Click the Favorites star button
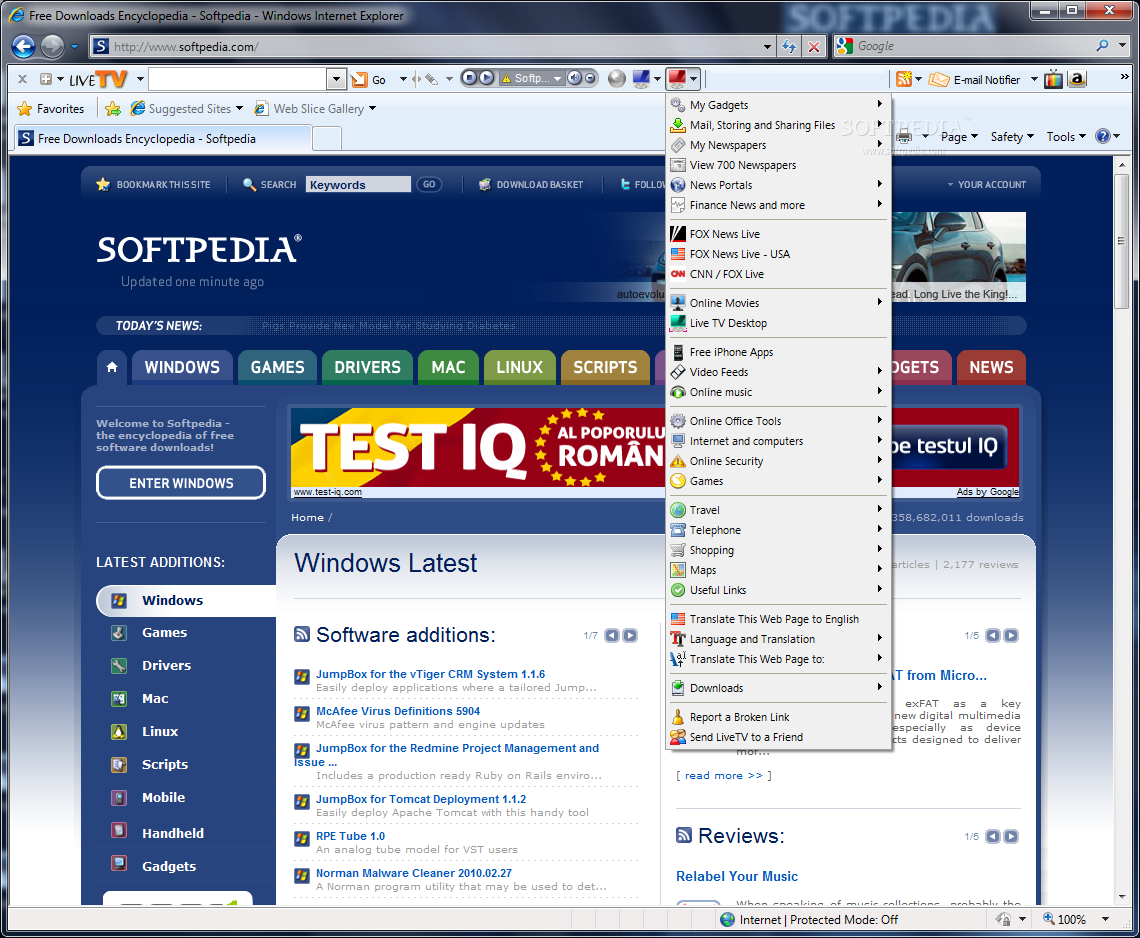The width and height of the screenshot is (1140, 938). (x=51, y=109)
